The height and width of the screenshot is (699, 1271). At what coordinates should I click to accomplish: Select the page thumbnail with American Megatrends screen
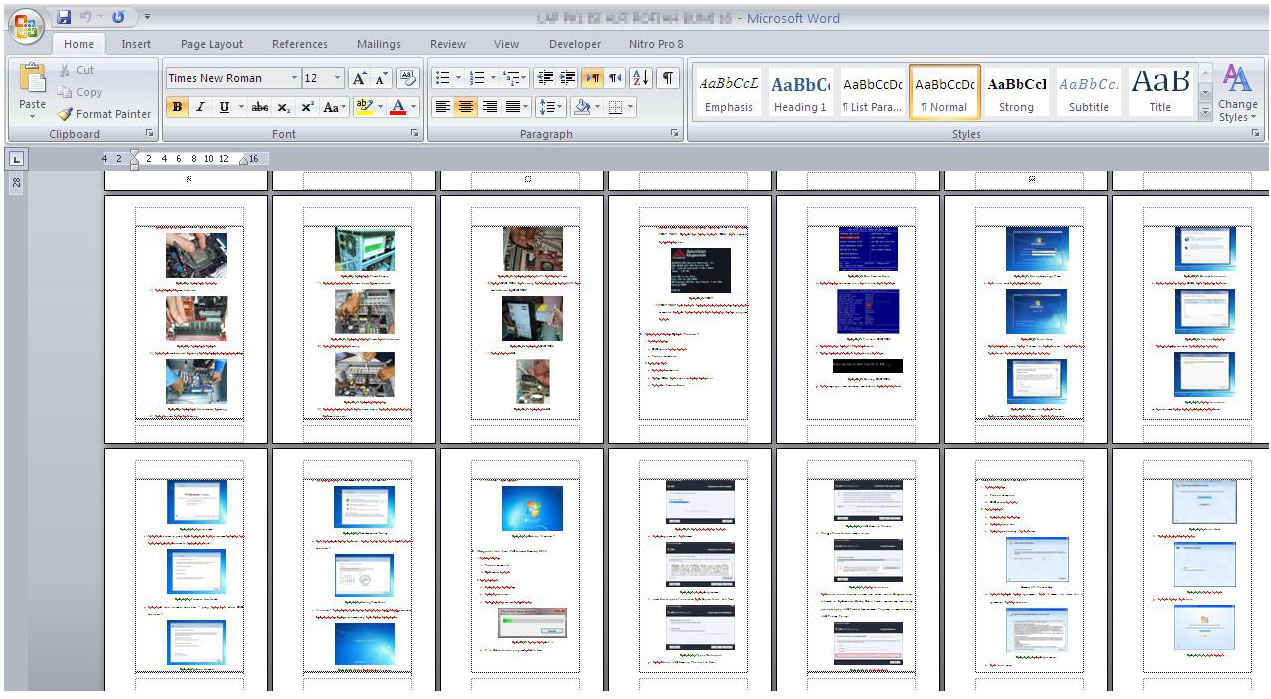(x=692, y=319)
